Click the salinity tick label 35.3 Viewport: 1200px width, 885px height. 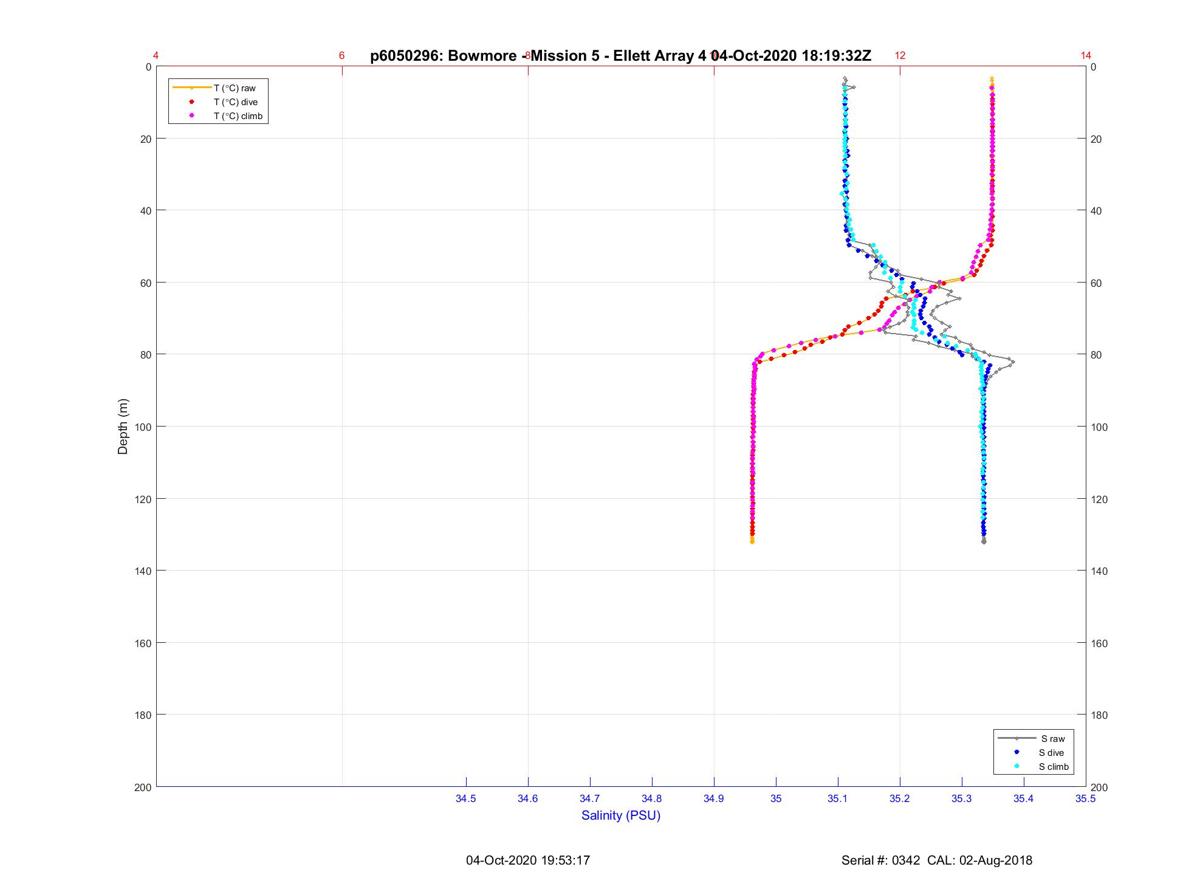pos(962,799)
